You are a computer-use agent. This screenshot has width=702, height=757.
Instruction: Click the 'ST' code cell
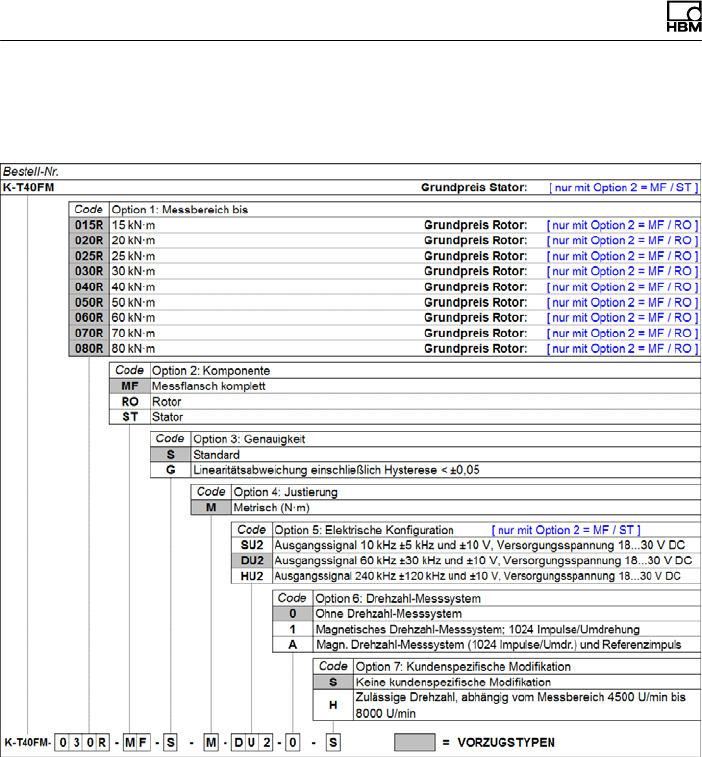point(130,417)
